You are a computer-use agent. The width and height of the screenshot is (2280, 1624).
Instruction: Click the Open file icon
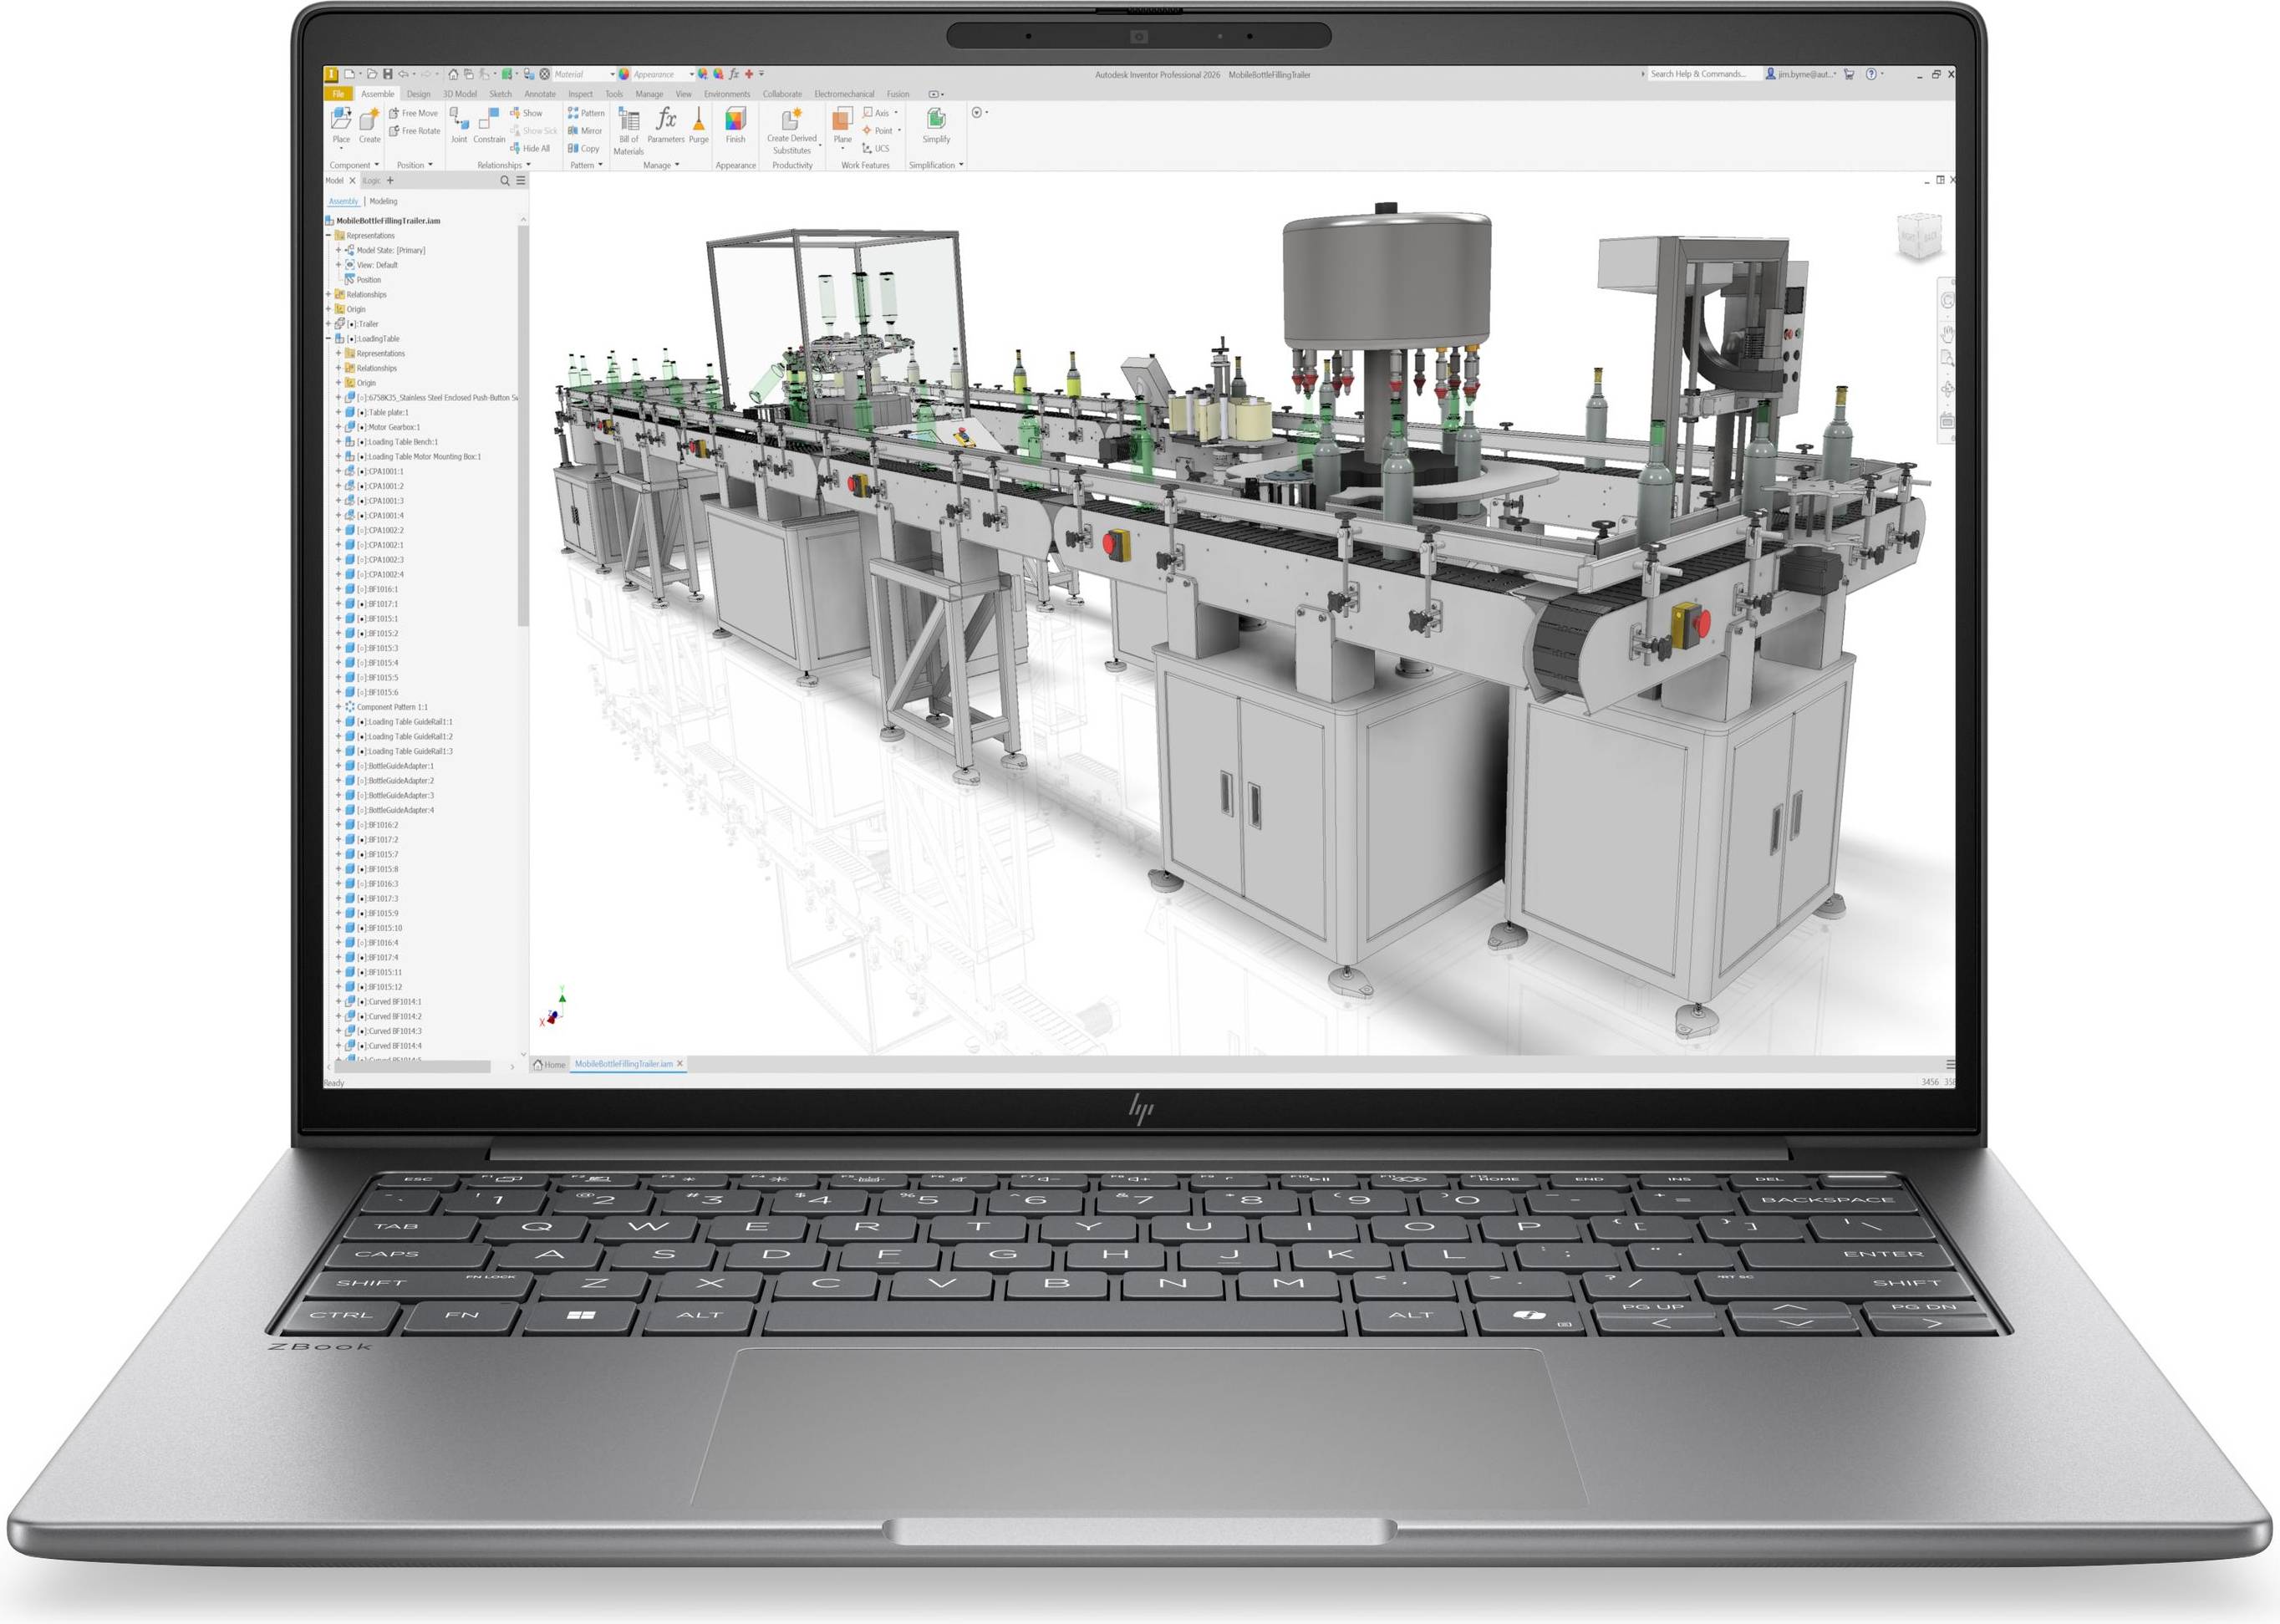371,74
